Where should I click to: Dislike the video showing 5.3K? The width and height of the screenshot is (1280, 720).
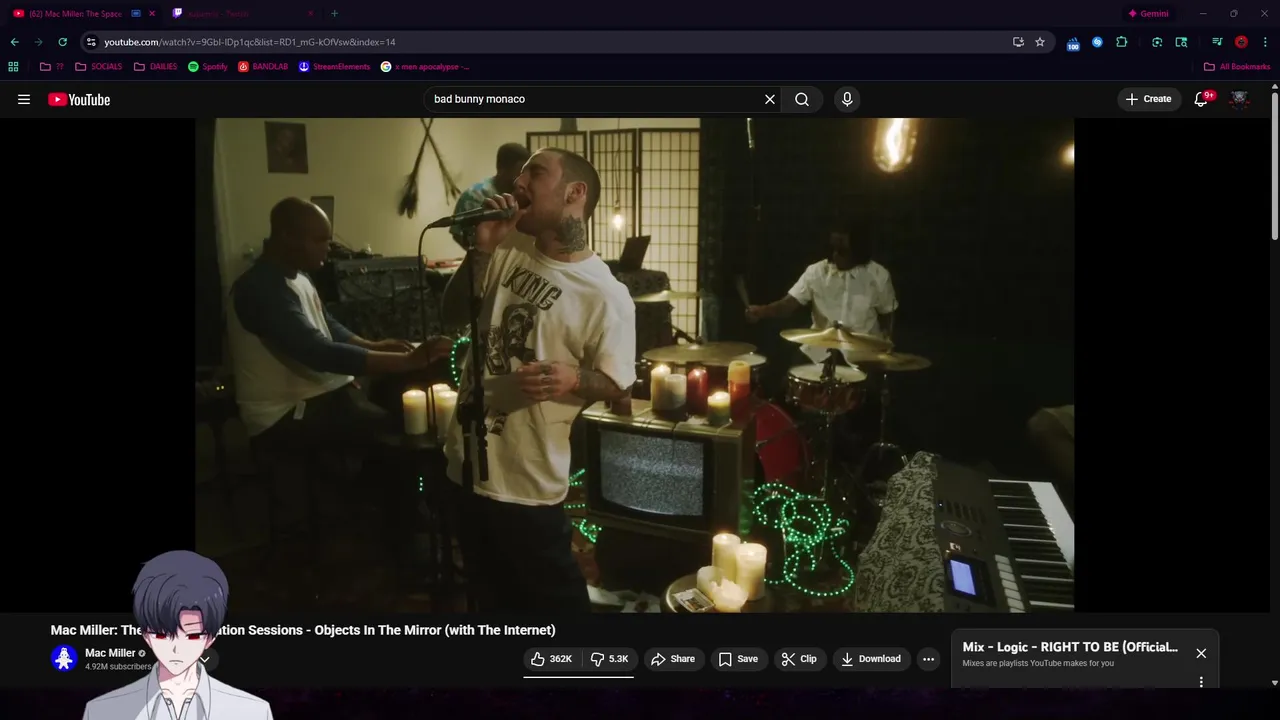[609, 659]
